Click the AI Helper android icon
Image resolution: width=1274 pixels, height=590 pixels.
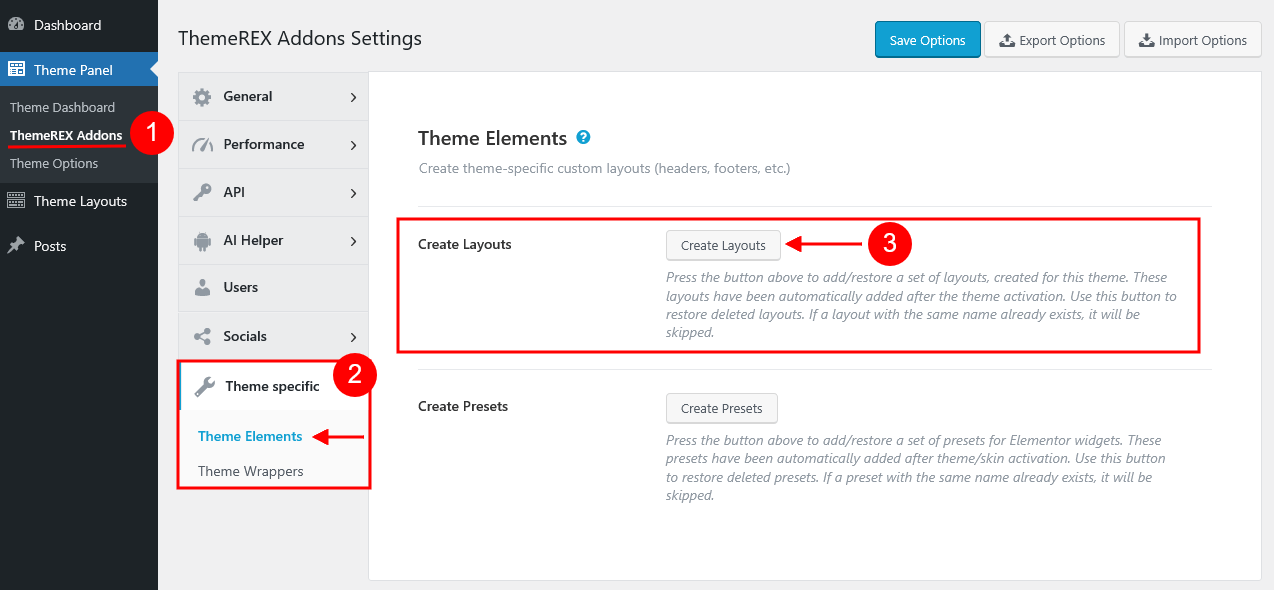pyautogui.click(x=202, y=241)
